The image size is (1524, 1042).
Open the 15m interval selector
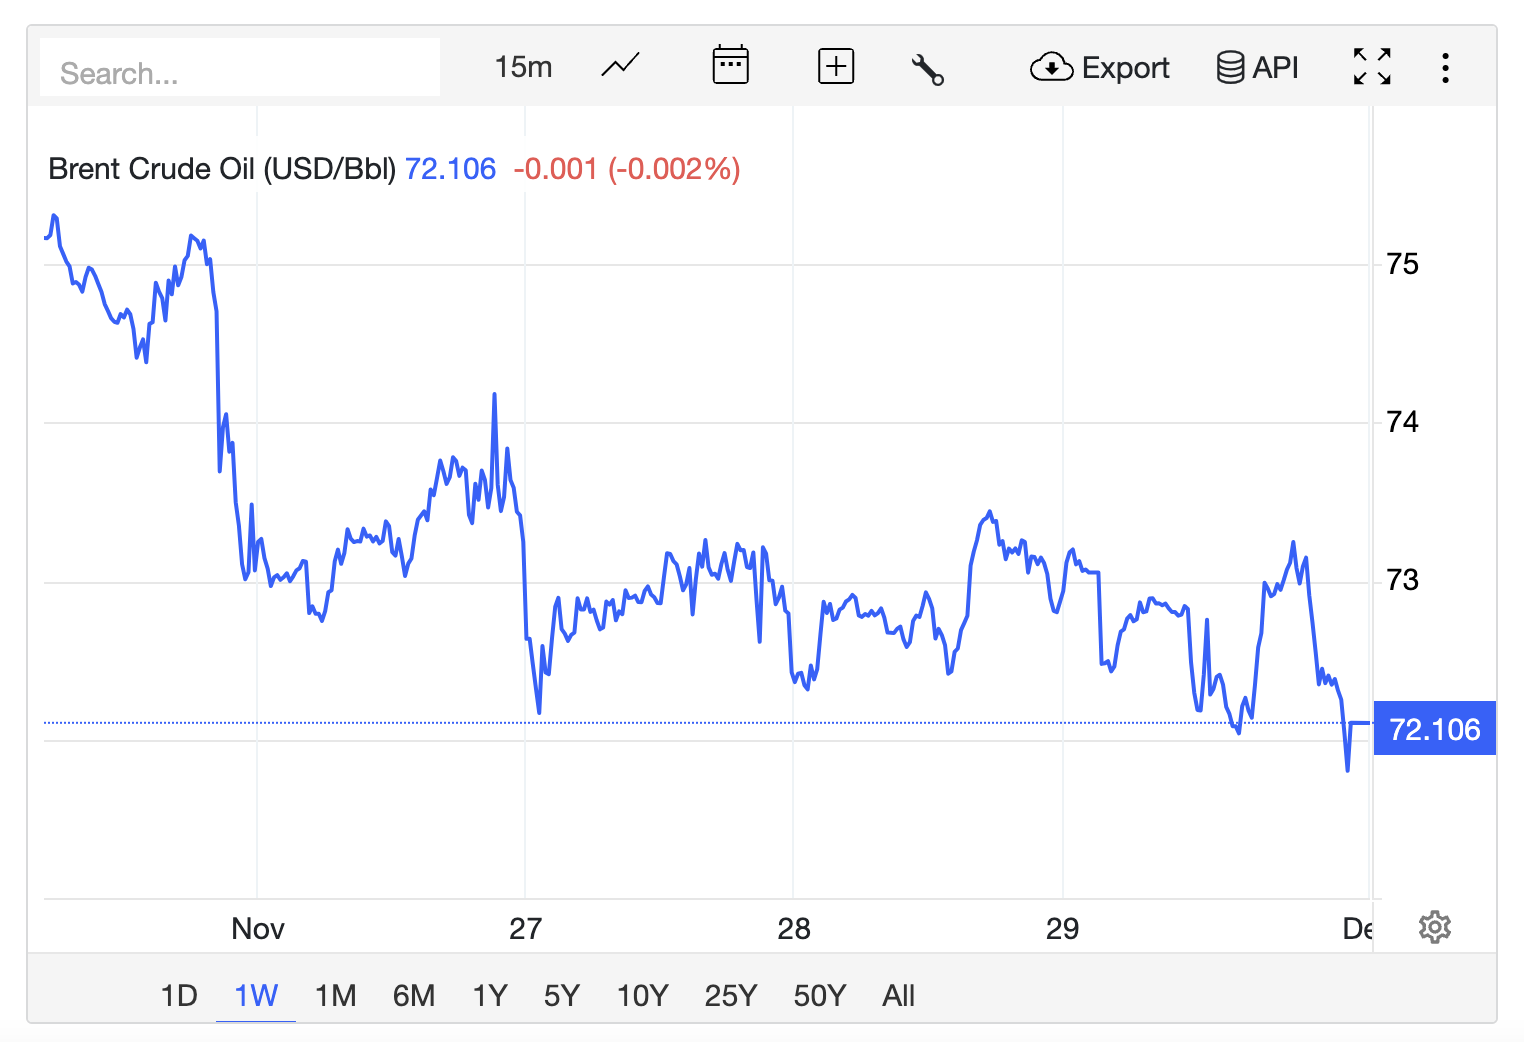pos(523,67)
